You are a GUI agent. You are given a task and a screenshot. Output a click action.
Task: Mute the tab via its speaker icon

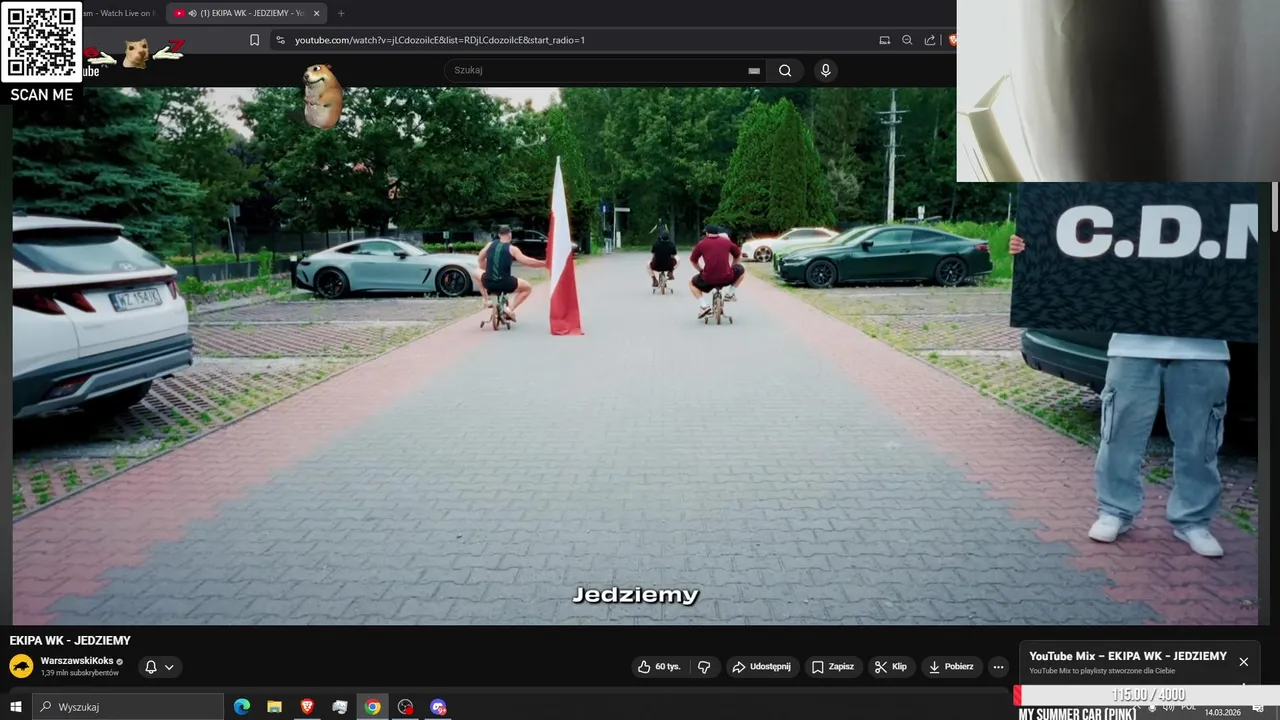(192, 13)
